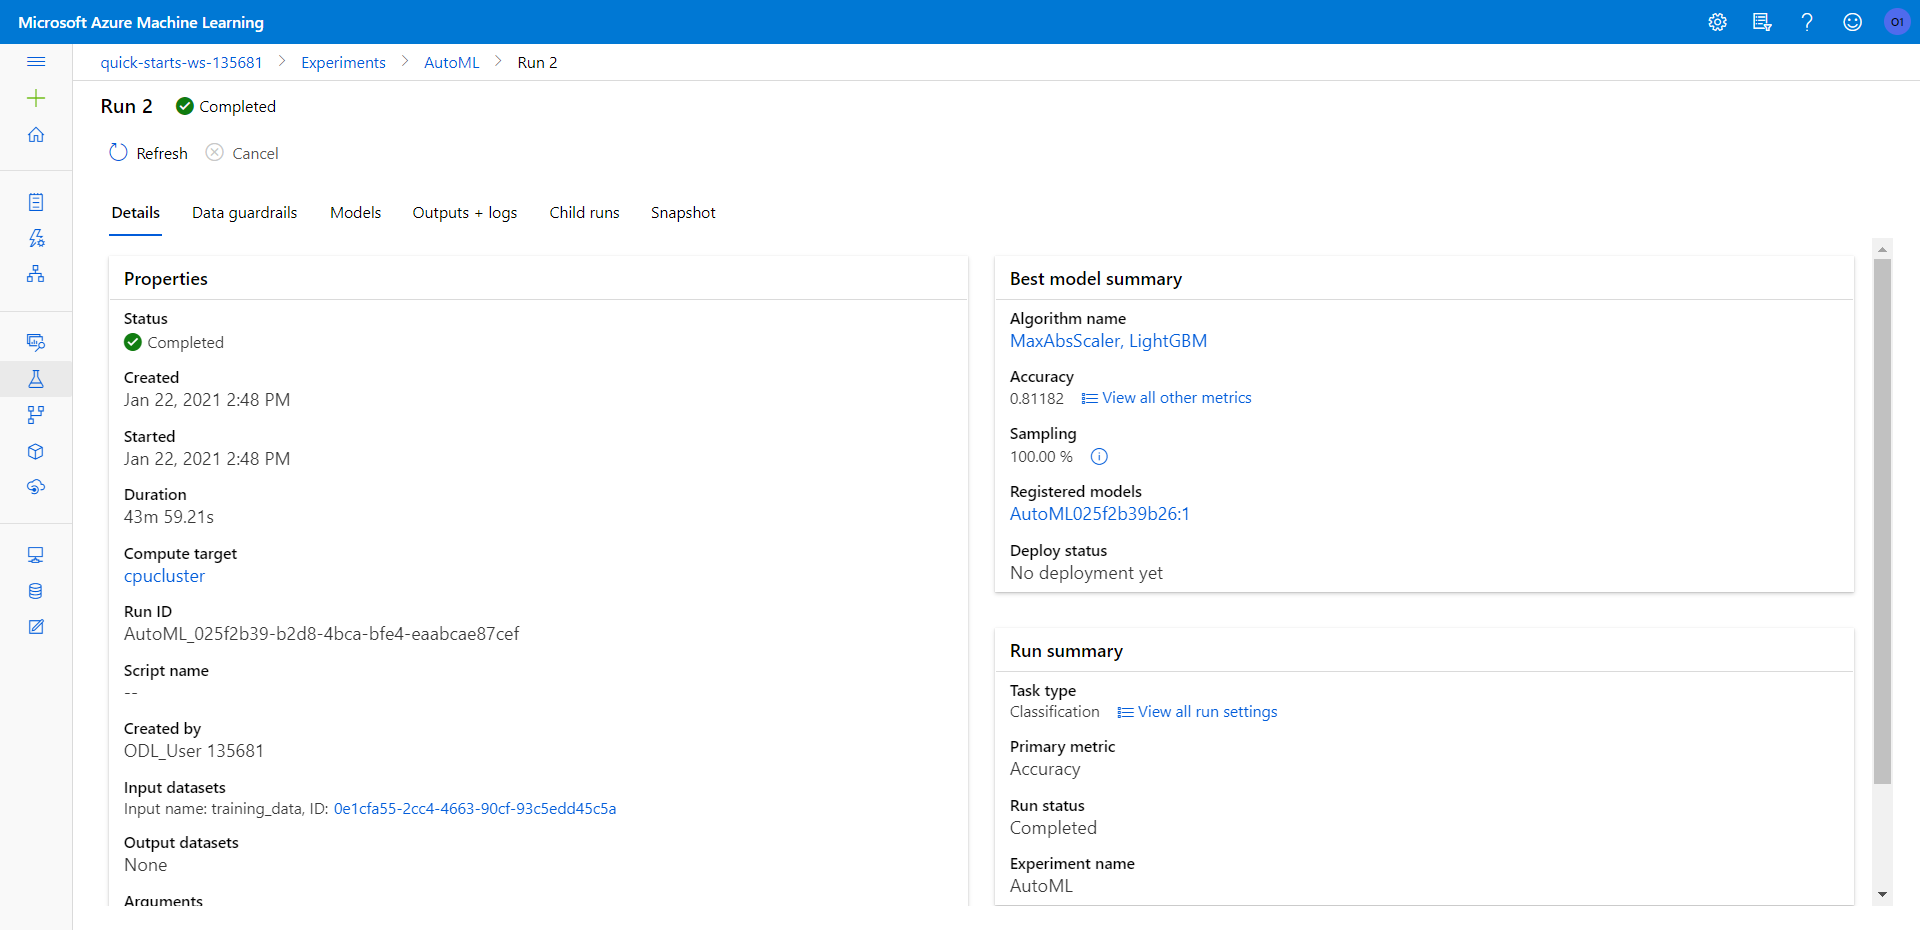Click AutoML breadcrumb link
Viewport: 1920px width, 930px height.
tap(451, 62)
